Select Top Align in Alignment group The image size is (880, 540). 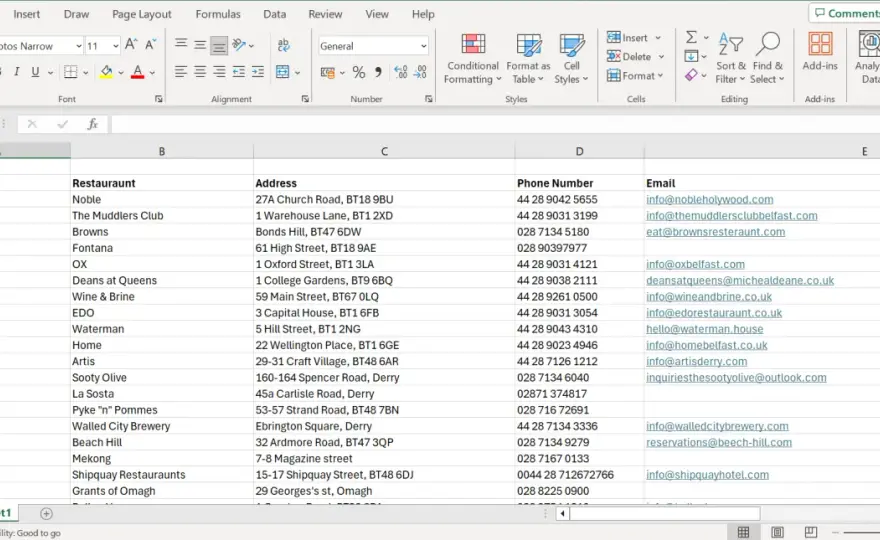(181, 45)
